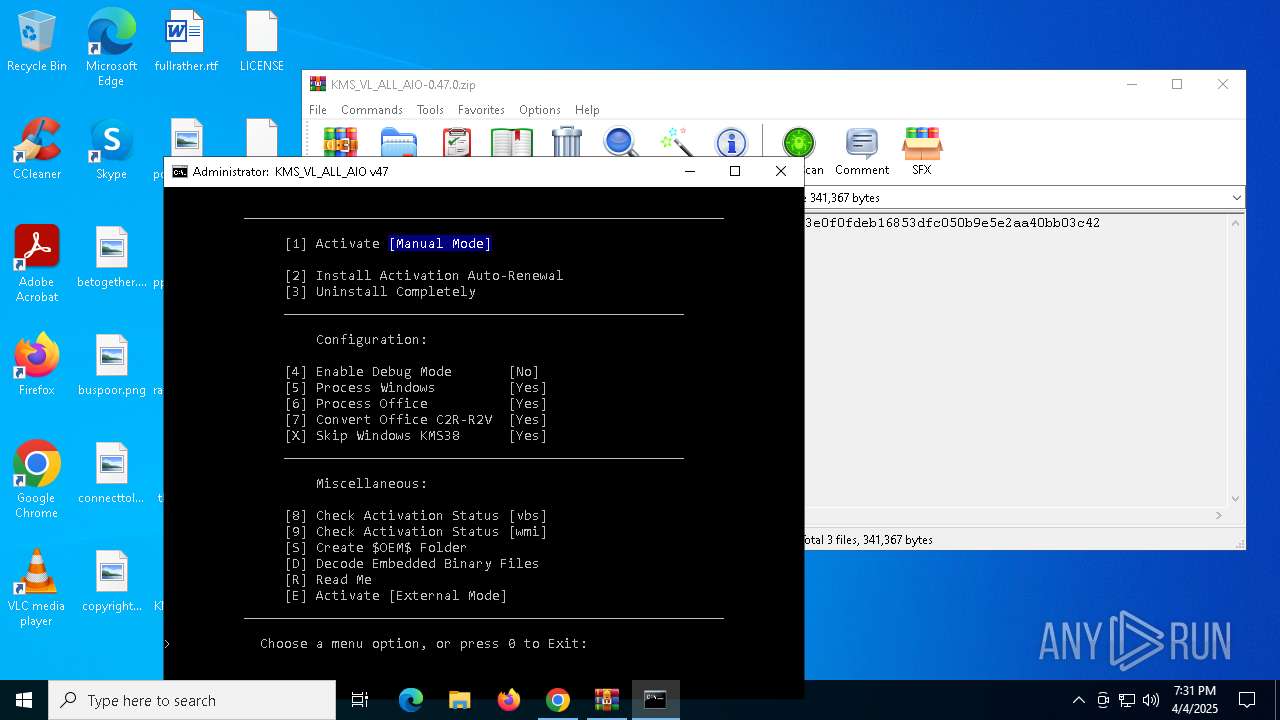Click the View book icon in WinRAR toolbar
This screenshot has width=1280, height=720.
coord(512,142)
